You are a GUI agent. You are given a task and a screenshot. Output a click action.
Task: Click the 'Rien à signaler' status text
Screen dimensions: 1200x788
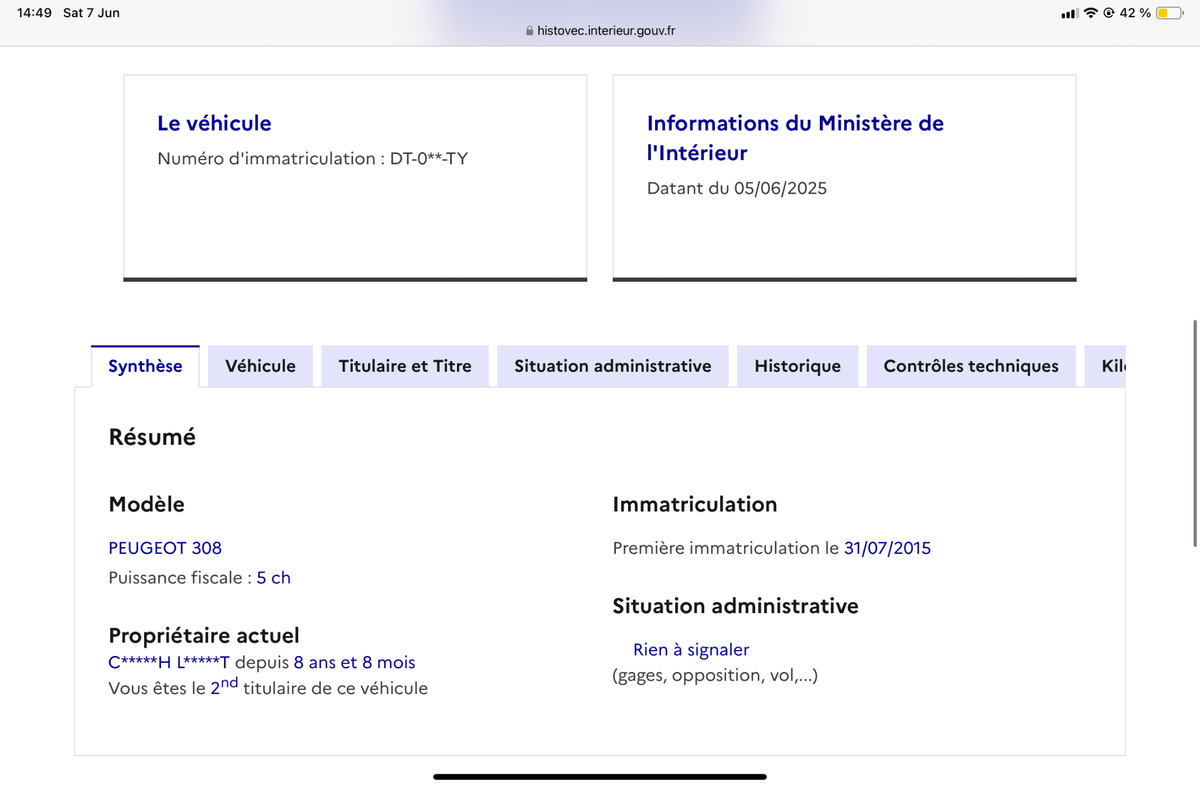pos(691,650)
